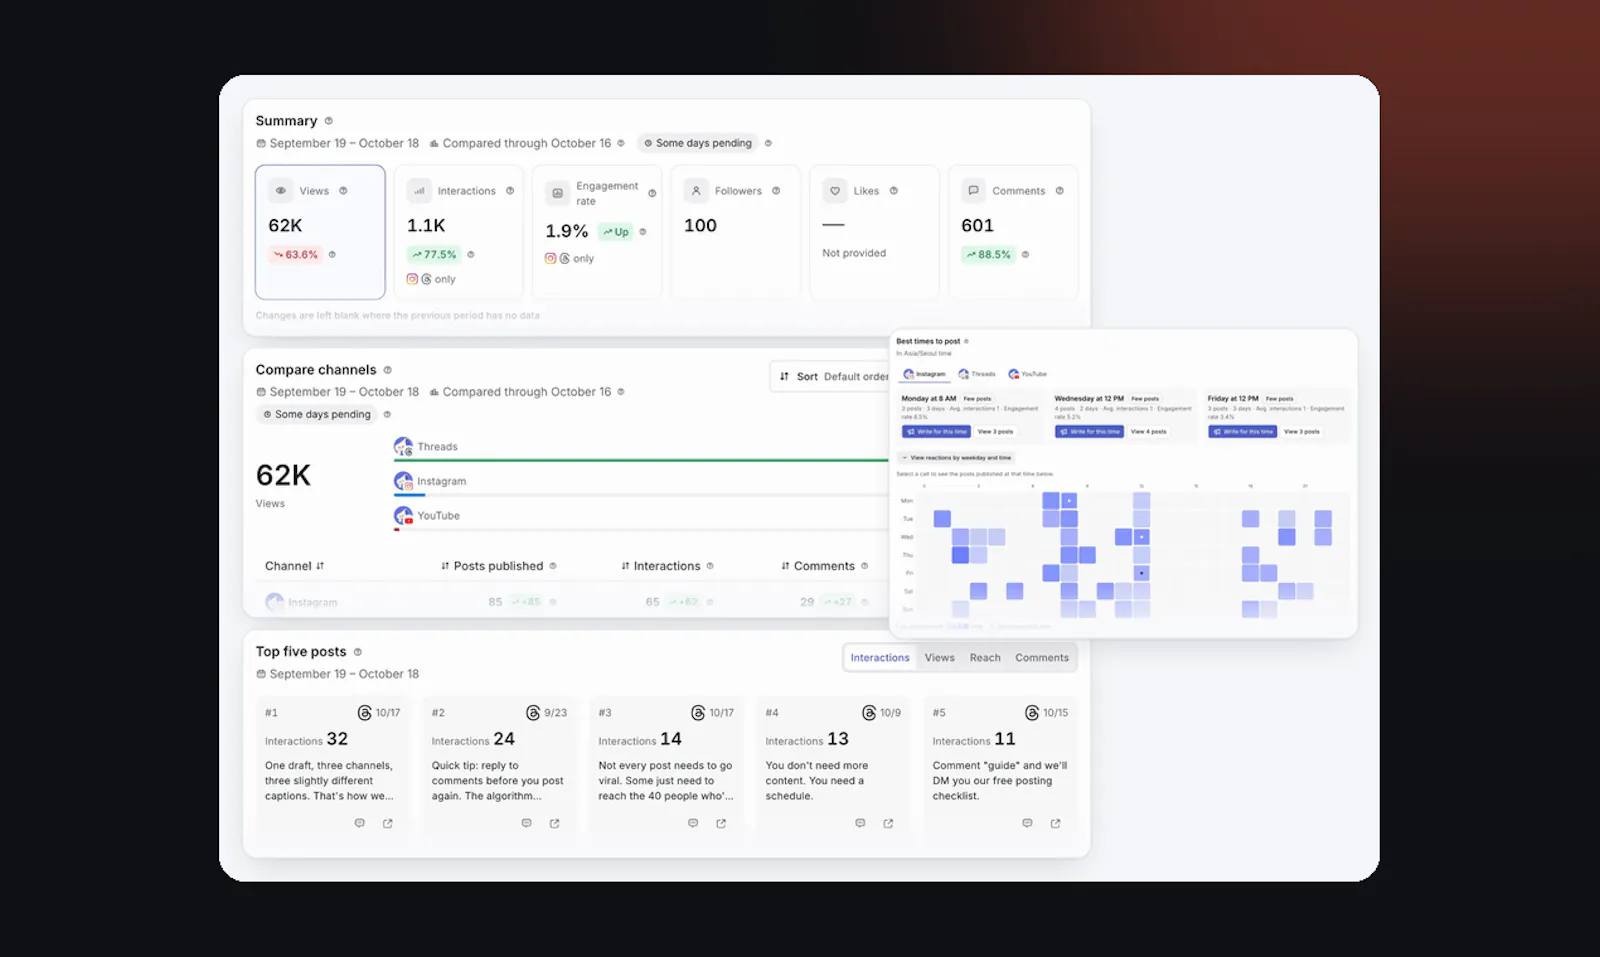Screen dimensions: 1600x957
Task: Select the Comments summary card showing 601
Action: [x=1013, y=232]
